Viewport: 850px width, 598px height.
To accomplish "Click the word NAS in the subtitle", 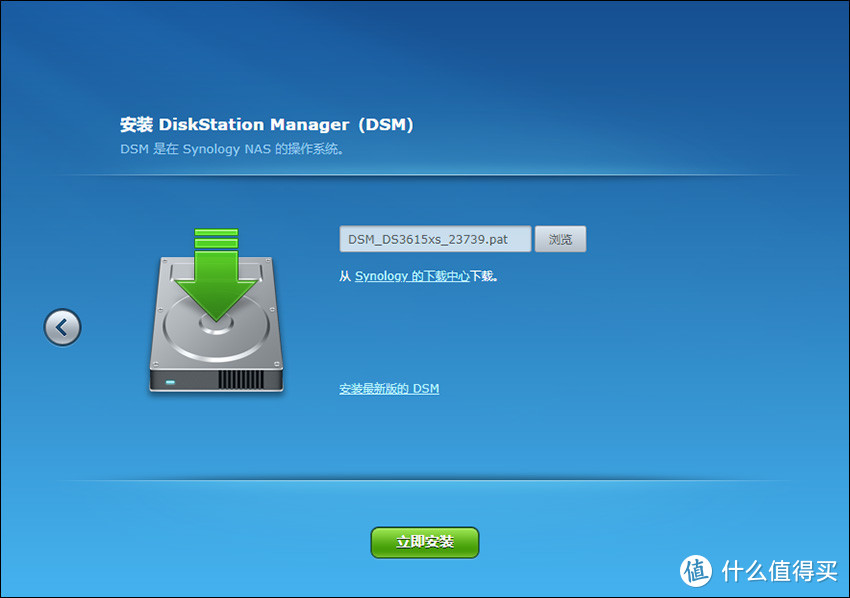I will click(x=259, y=149).
